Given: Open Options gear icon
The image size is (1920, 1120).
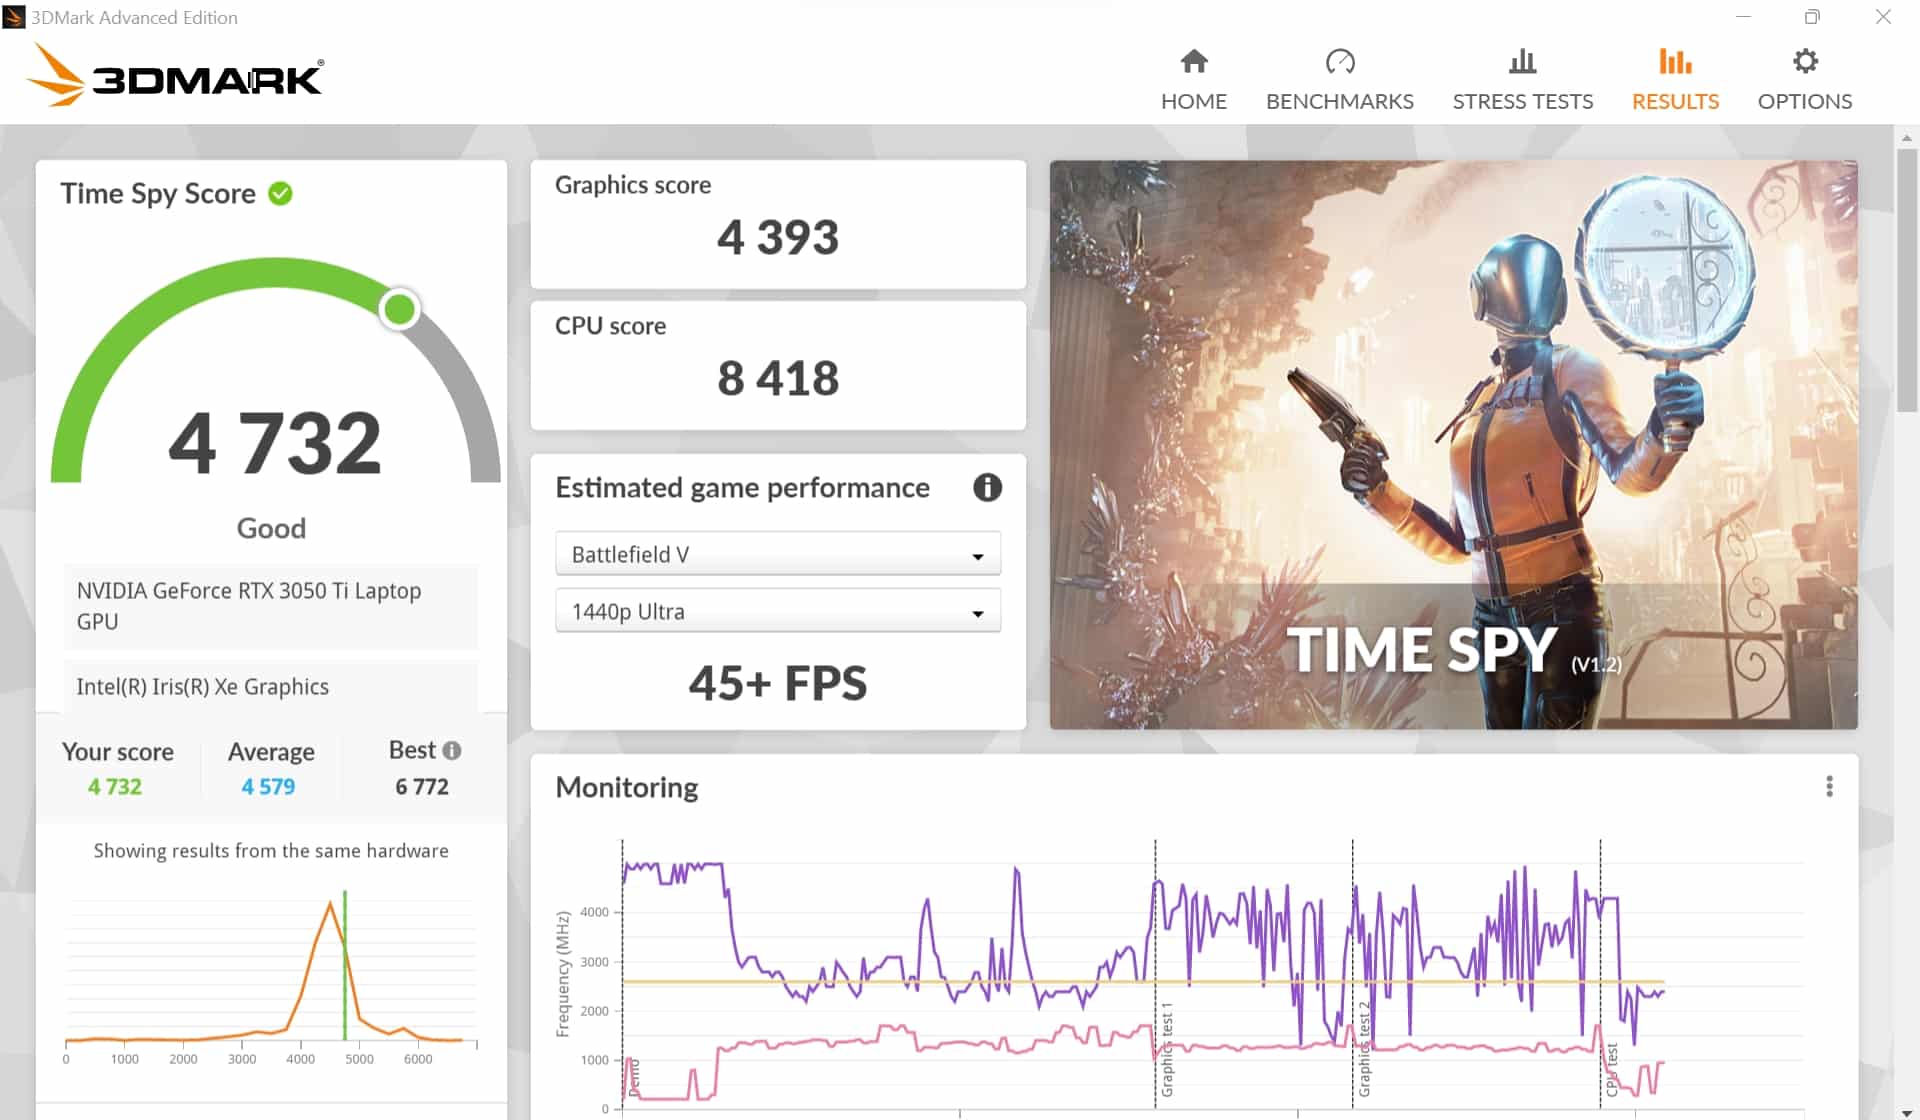Looking at the screenshot, I should click(1804, 62).
